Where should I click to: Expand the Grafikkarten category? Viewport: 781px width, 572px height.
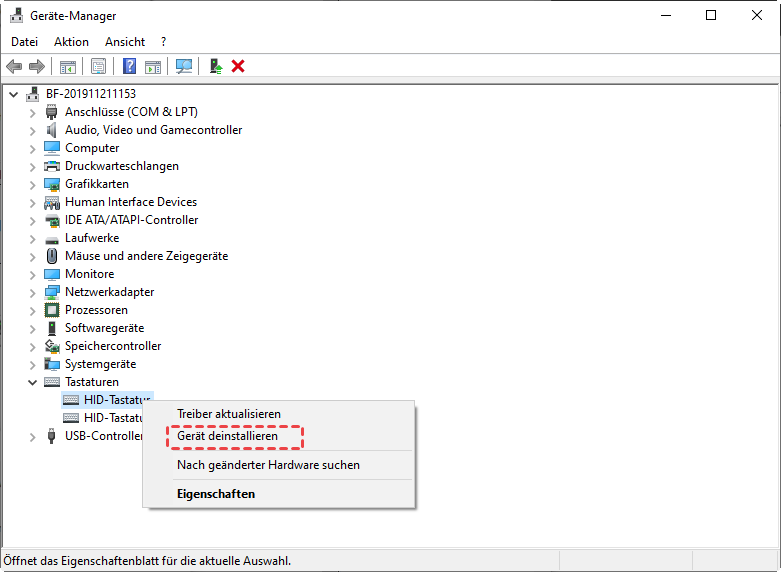tap(33, 184)
